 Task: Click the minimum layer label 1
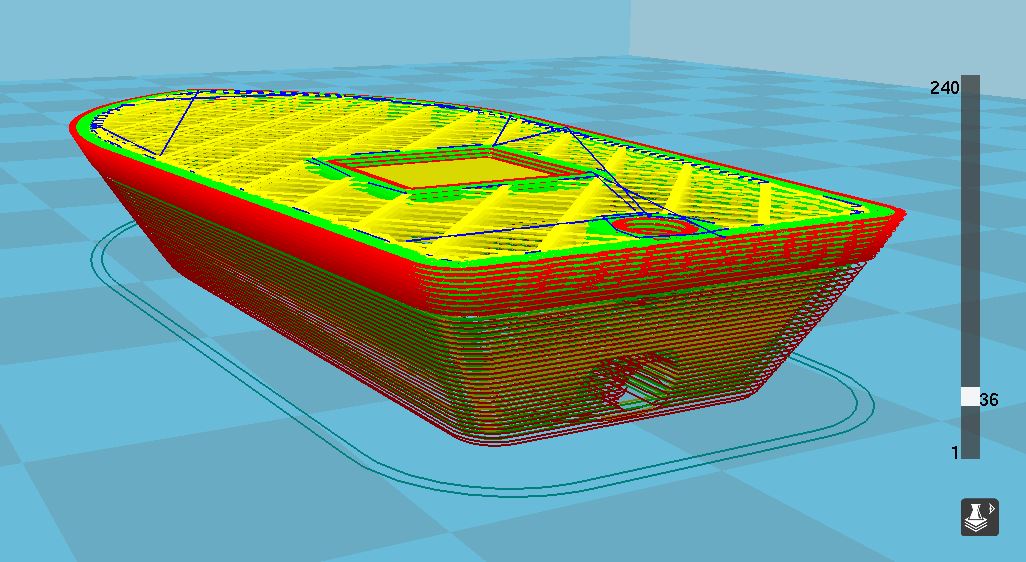955,453
